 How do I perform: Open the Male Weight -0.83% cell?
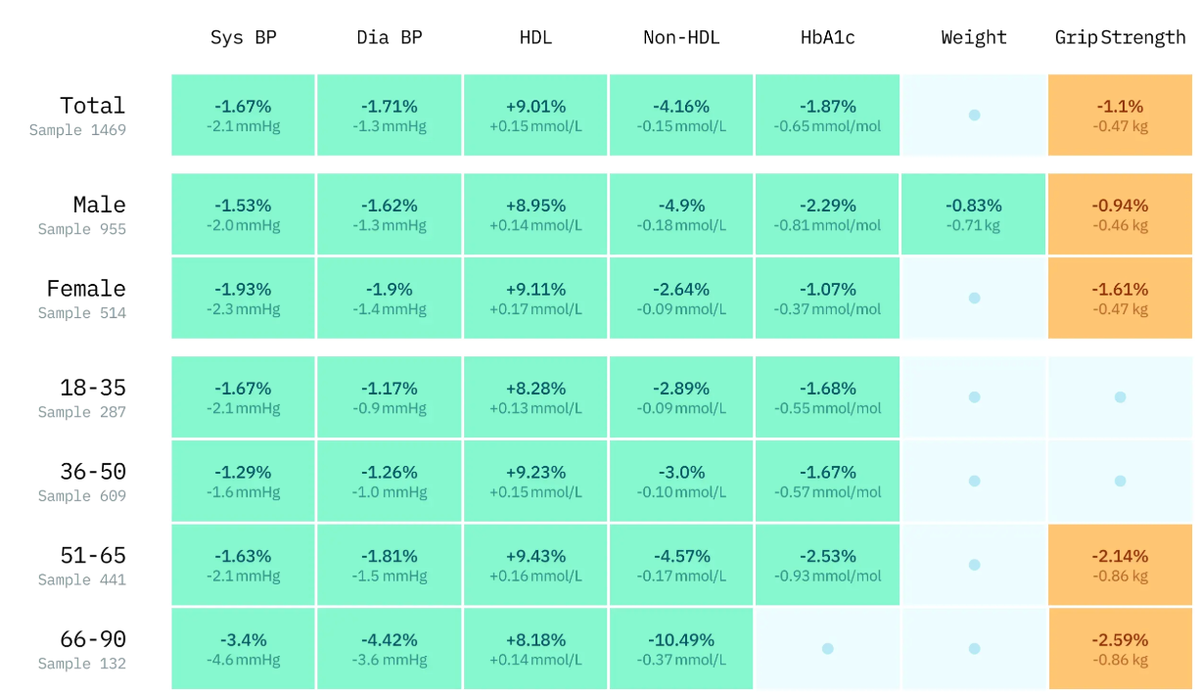973,214
